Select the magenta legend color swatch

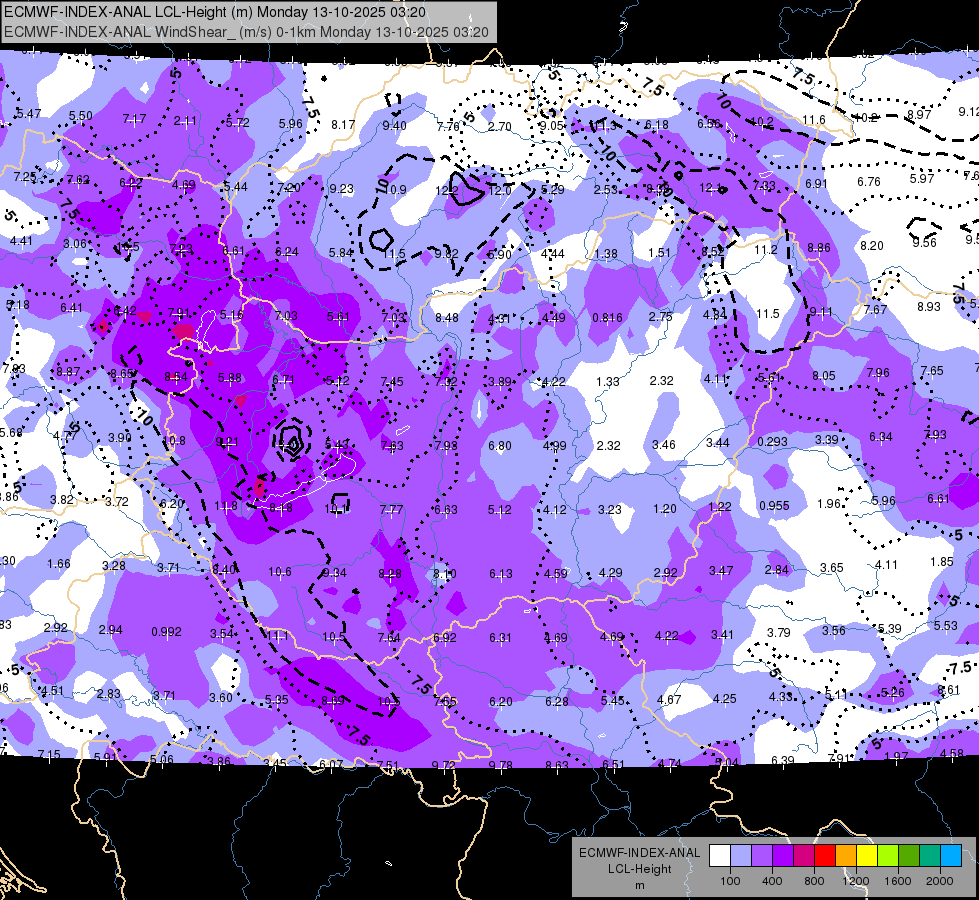click(x=804, y=856)
